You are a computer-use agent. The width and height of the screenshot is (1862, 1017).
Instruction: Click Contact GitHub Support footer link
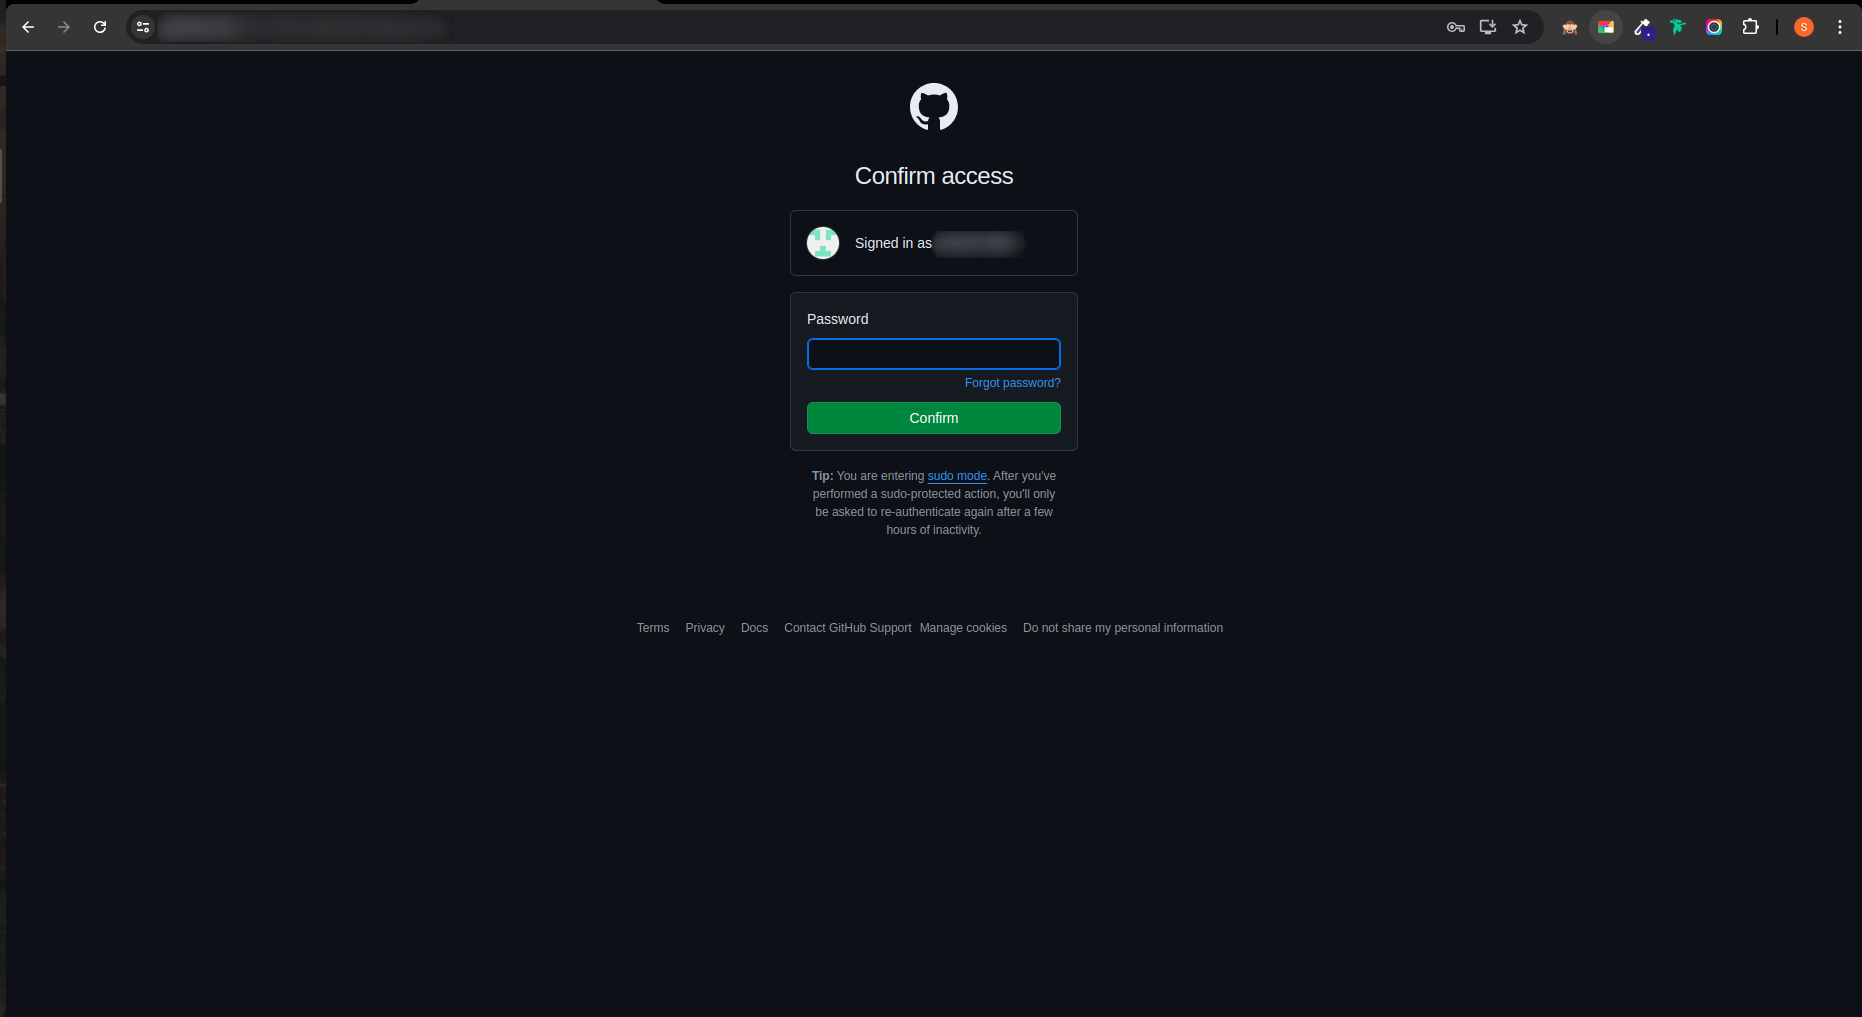[848, 628]
